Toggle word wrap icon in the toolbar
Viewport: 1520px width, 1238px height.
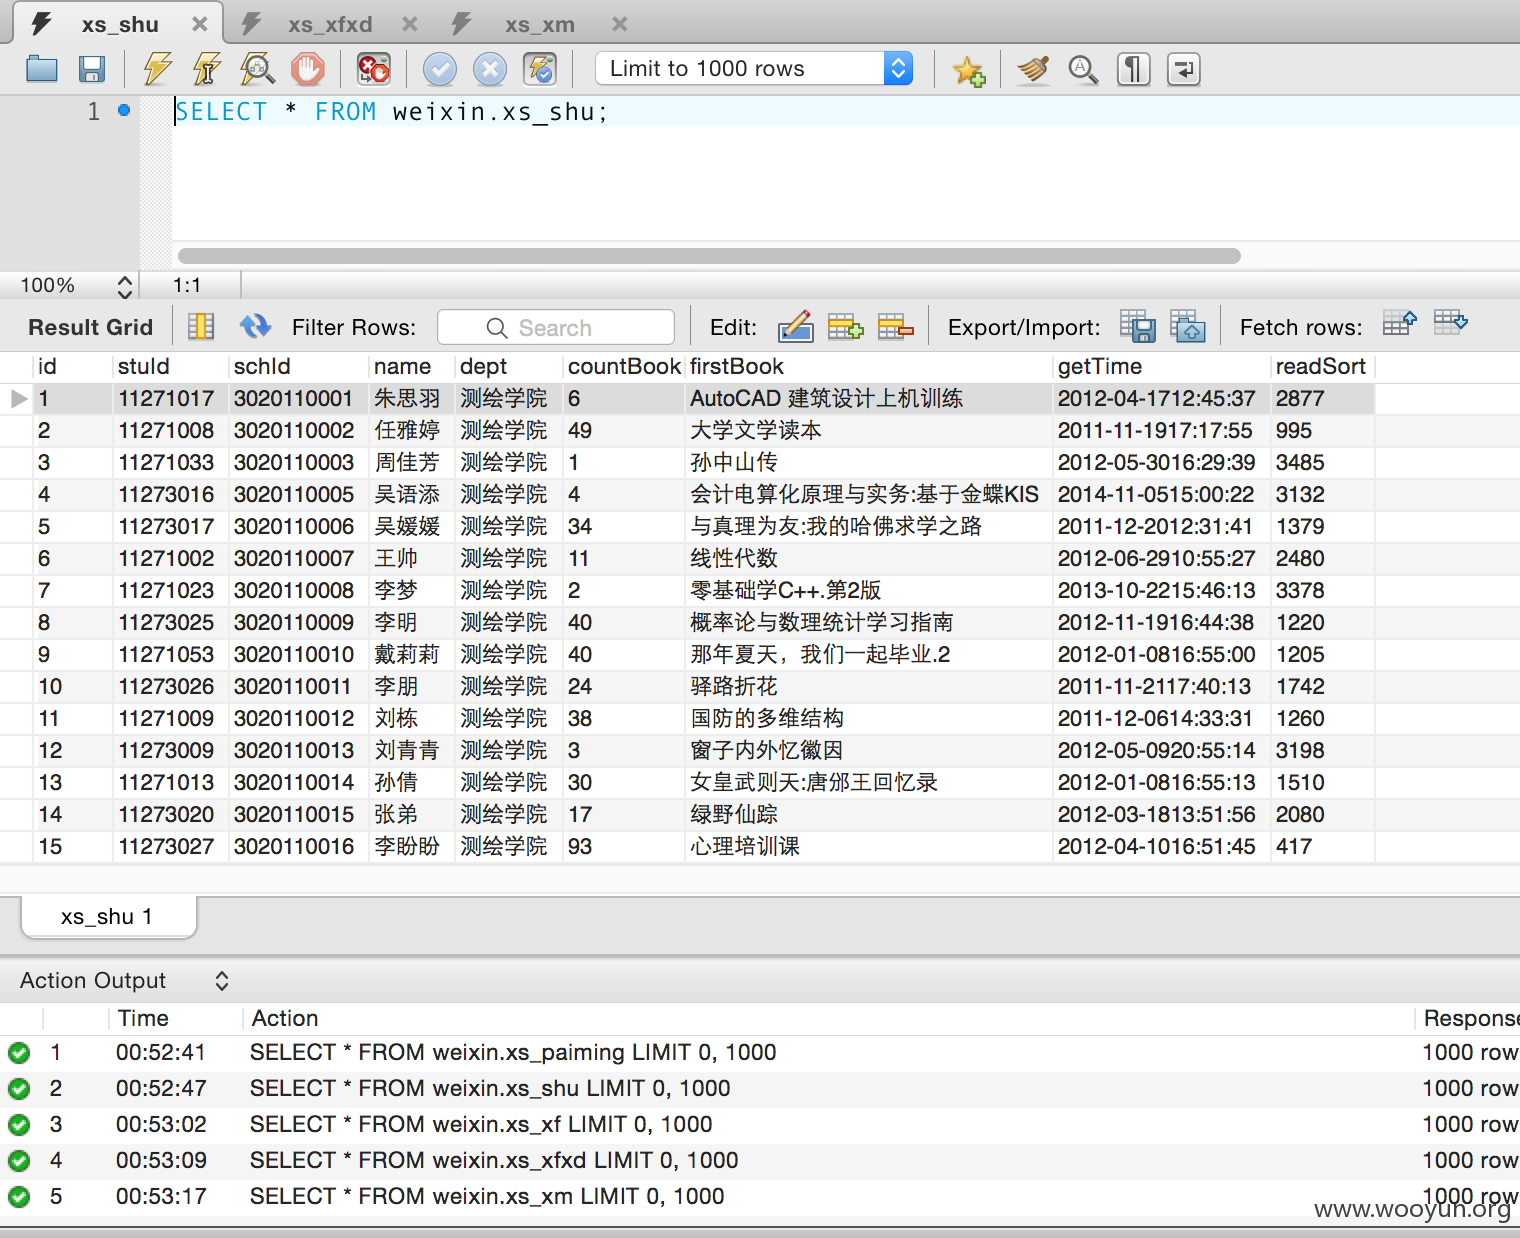coord(1184,69)
